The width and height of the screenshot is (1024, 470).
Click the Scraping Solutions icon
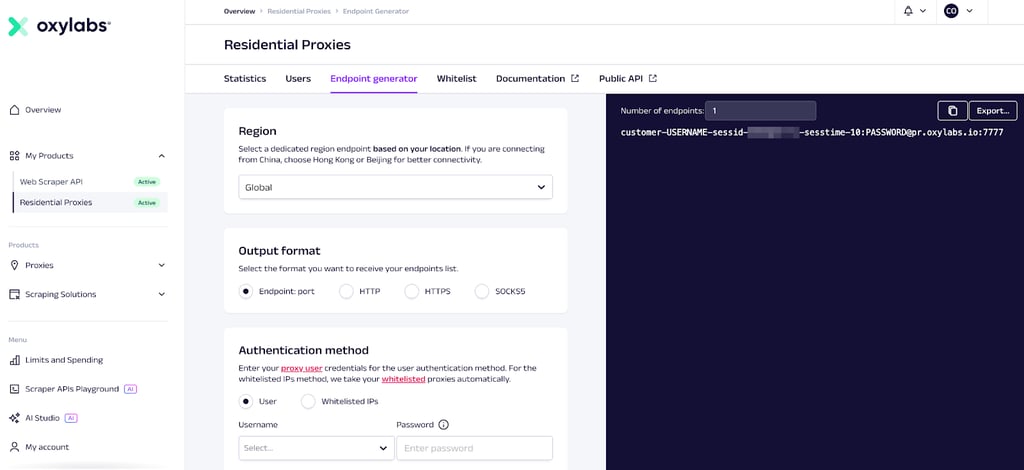(x=14, y=294)
